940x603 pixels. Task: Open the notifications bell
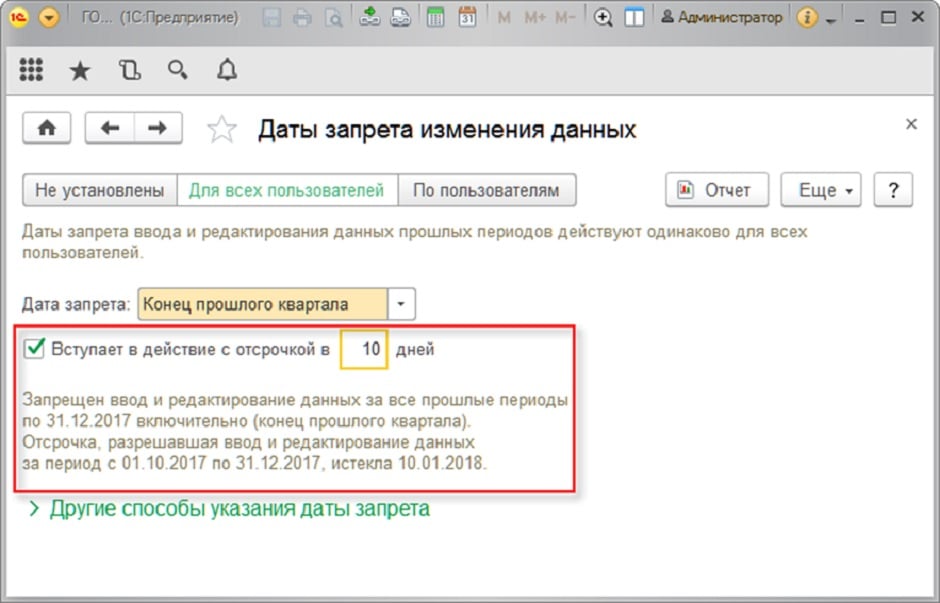click(x=227, y=70)
